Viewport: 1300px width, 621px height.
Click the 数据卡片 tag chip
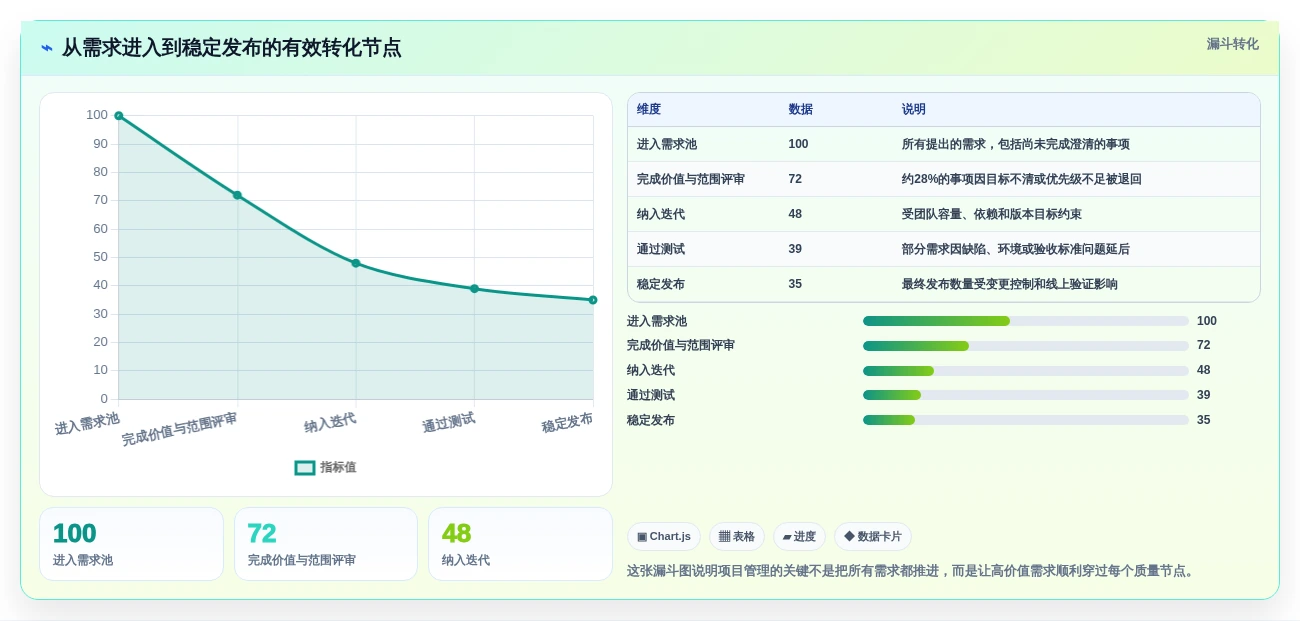click(x=873, y=537)
